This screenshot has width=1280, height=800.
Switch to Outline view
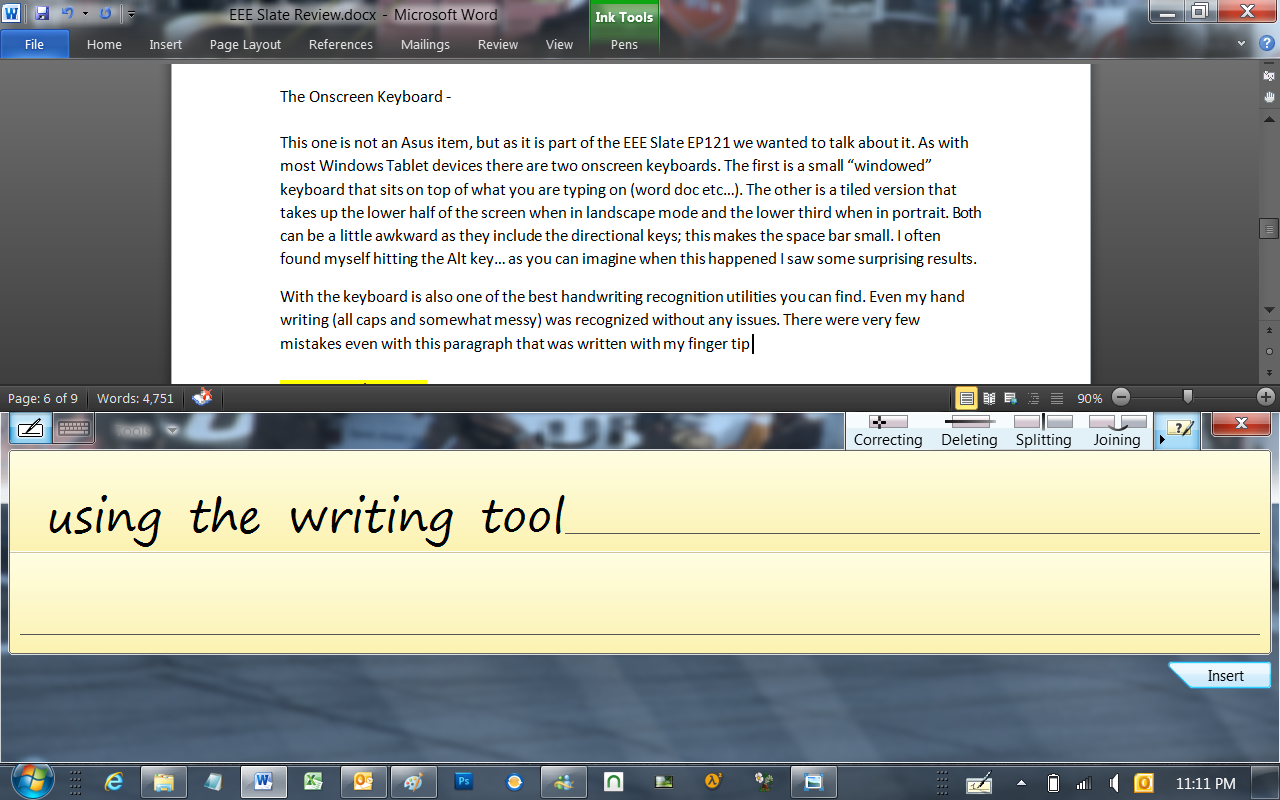click(1034, 398)
